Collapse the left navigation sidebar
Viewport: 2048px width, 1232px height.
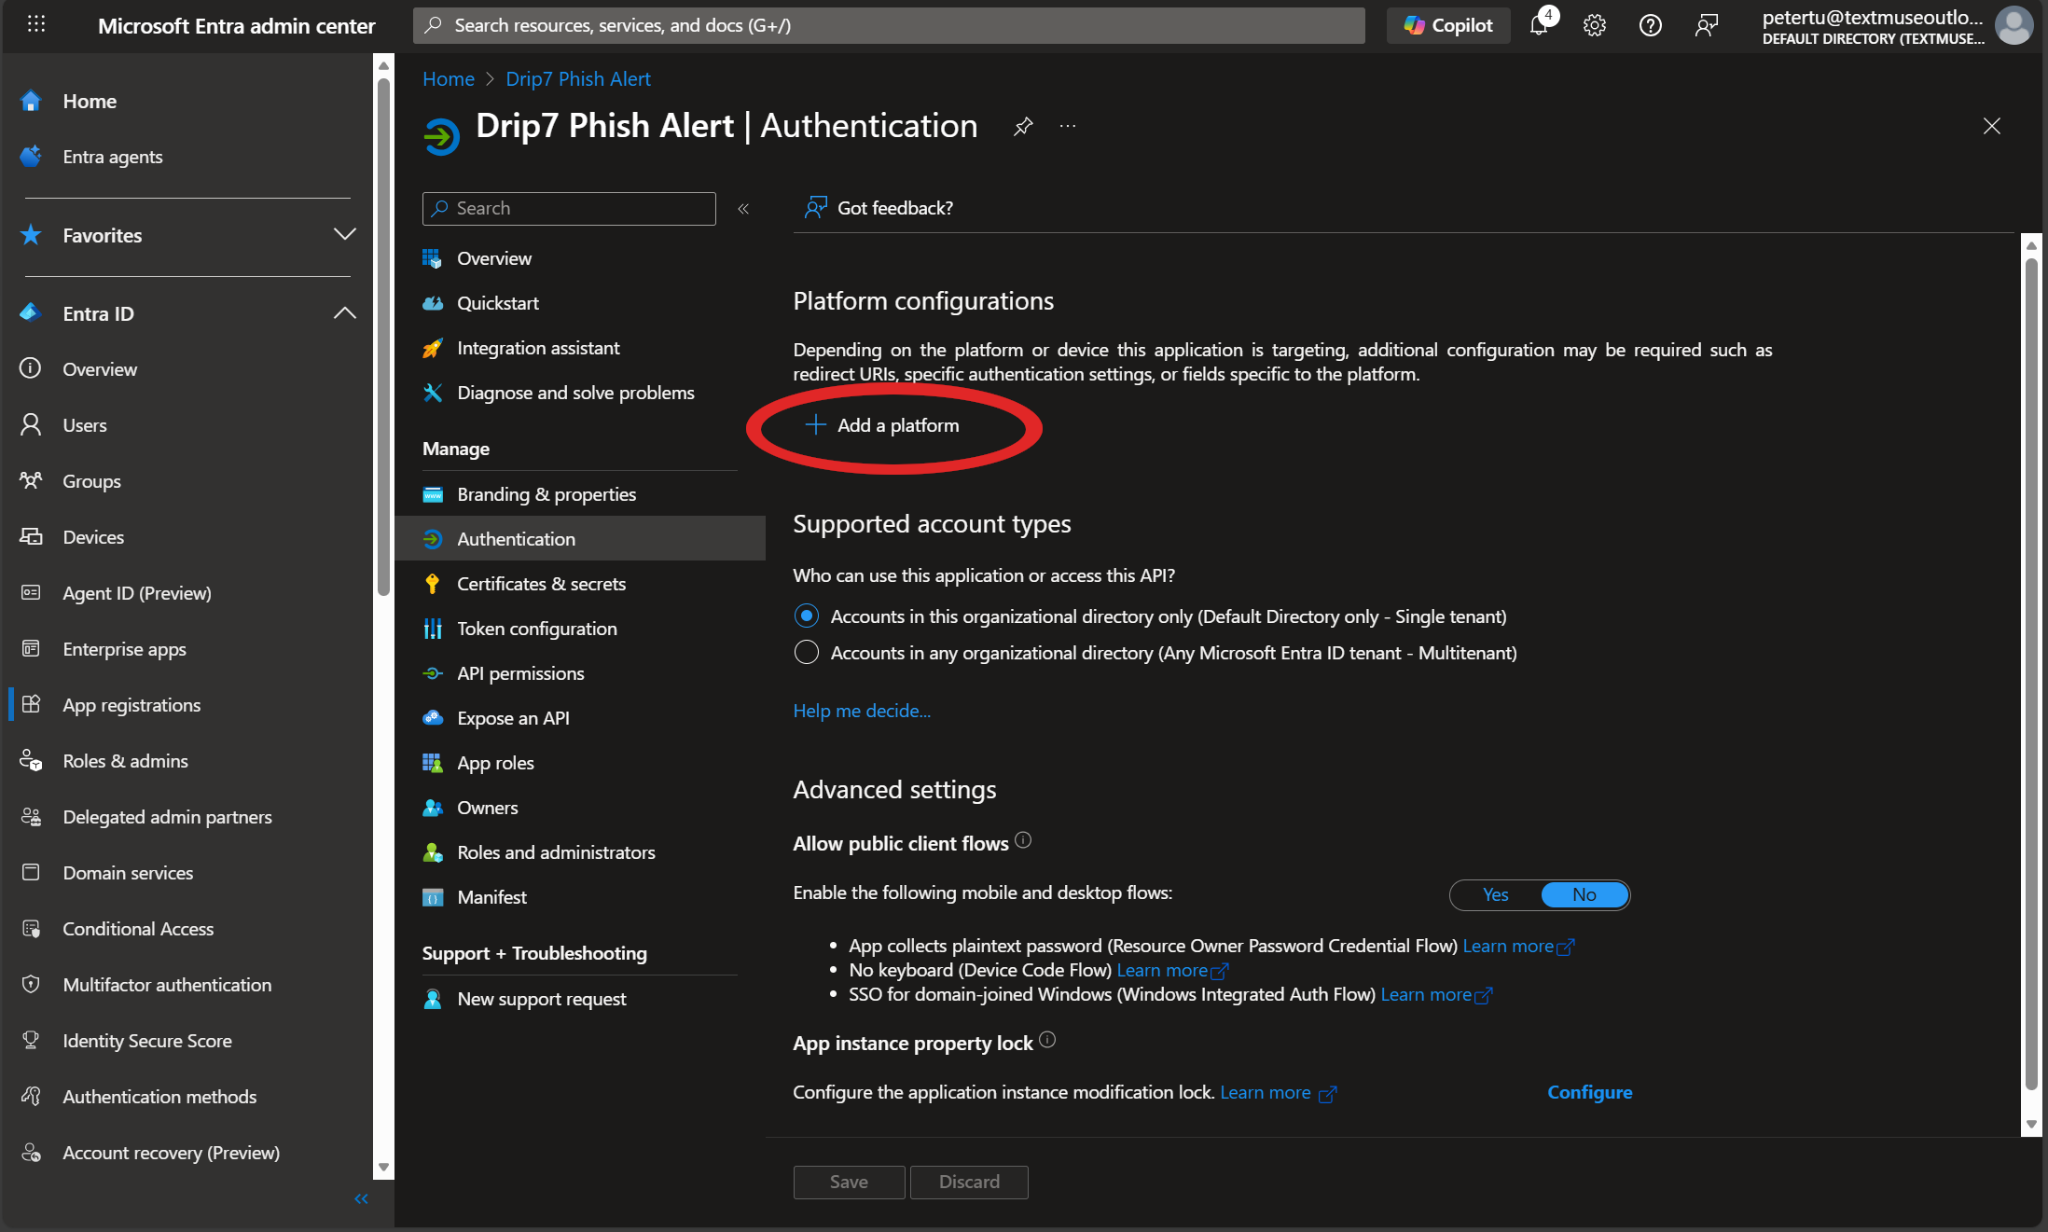[x=361, y=1198]
